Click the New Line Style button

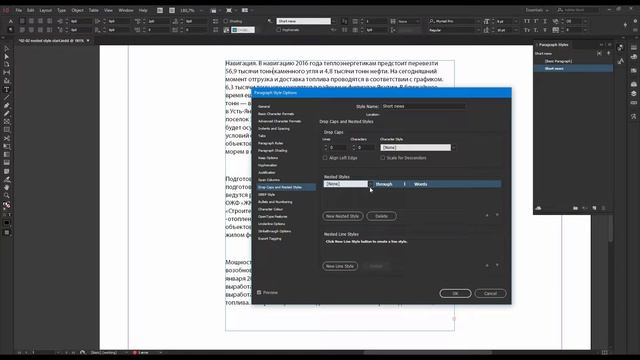340,266
